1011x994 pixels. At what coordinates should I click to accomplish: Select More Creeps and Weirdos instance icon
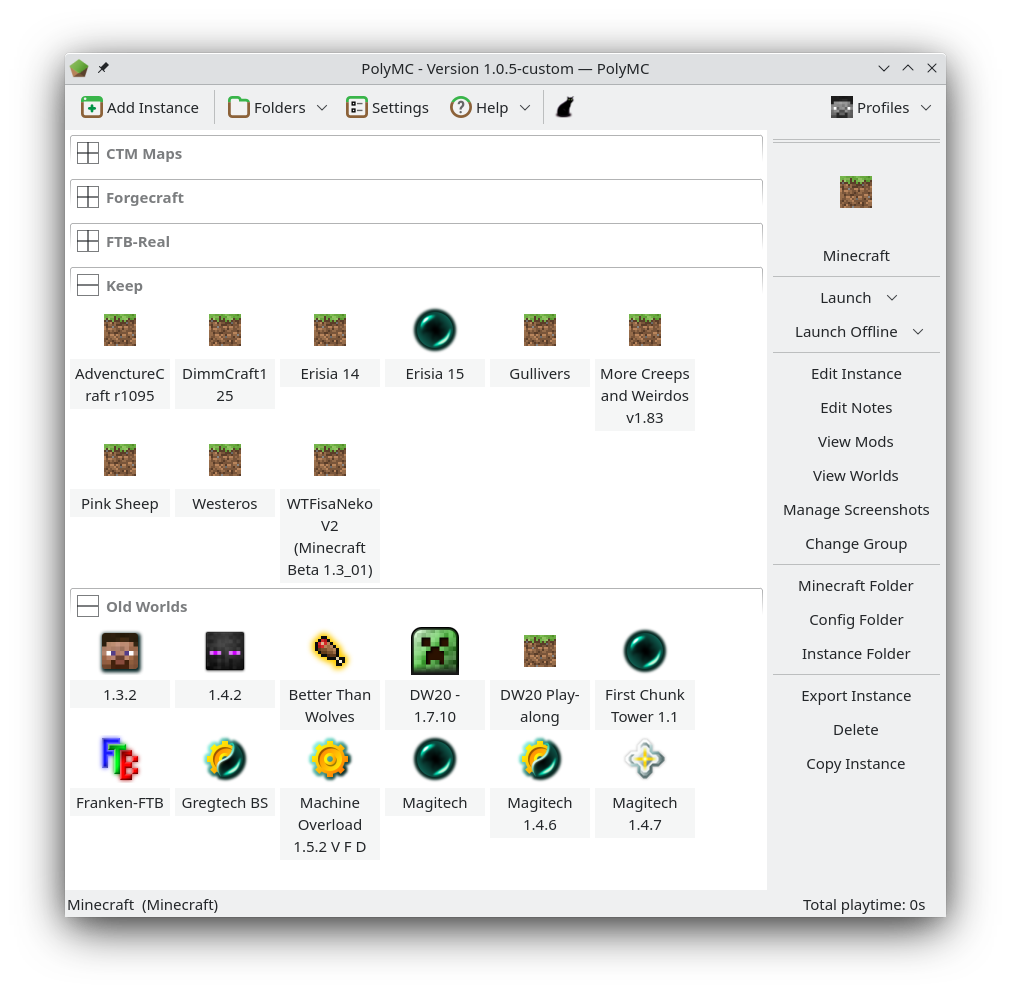[x=645, y=330]
